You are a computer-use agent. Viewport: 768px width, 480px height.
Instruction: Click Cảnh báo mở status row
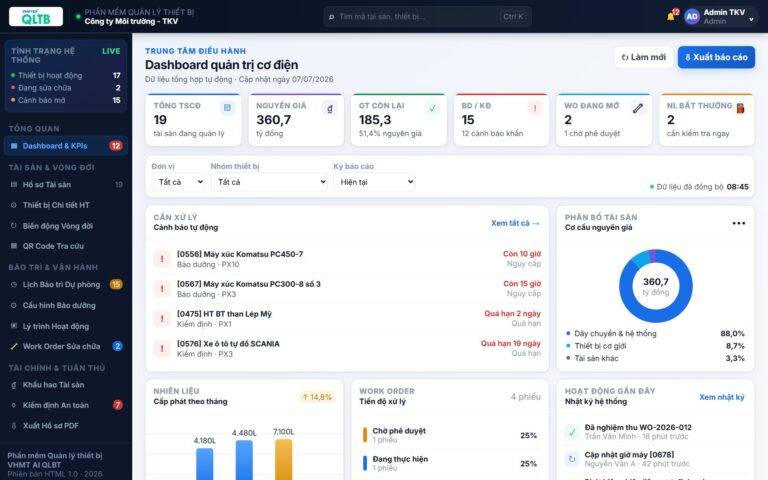click(x=66, y=100)
